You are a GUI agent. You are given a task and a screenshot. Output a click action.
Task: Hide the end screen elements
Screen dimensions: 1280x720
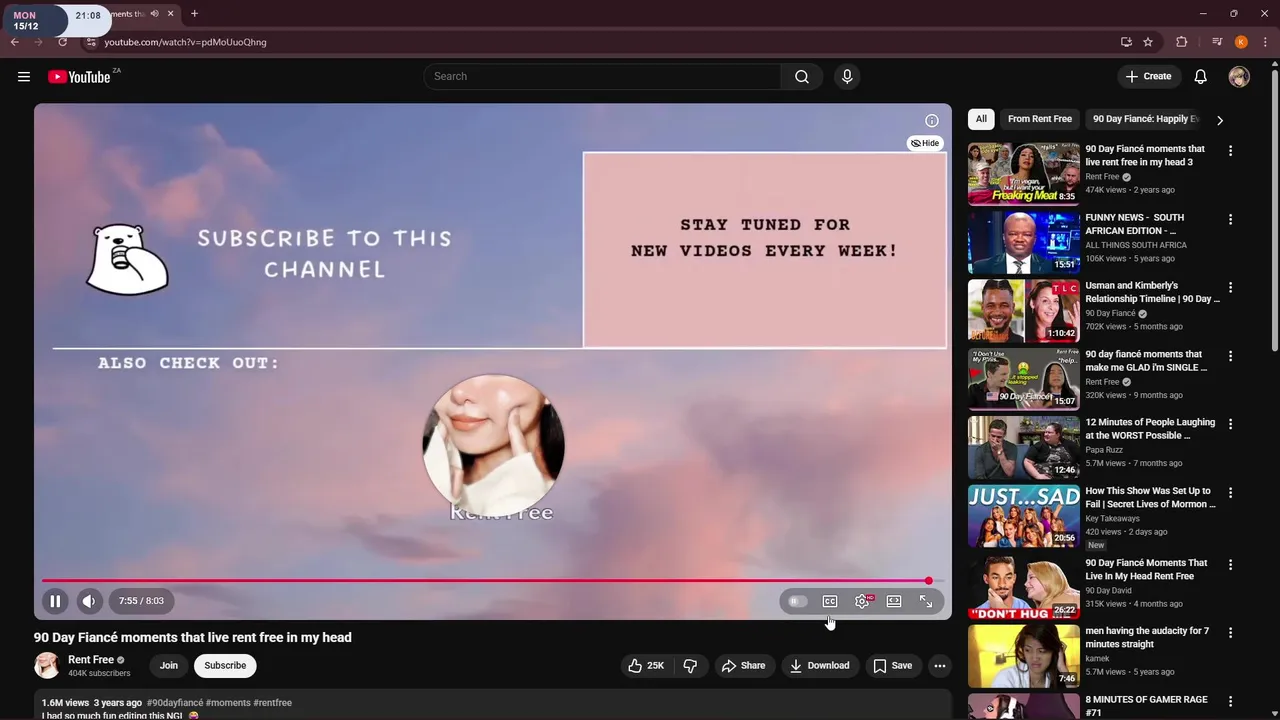point(925,143)
